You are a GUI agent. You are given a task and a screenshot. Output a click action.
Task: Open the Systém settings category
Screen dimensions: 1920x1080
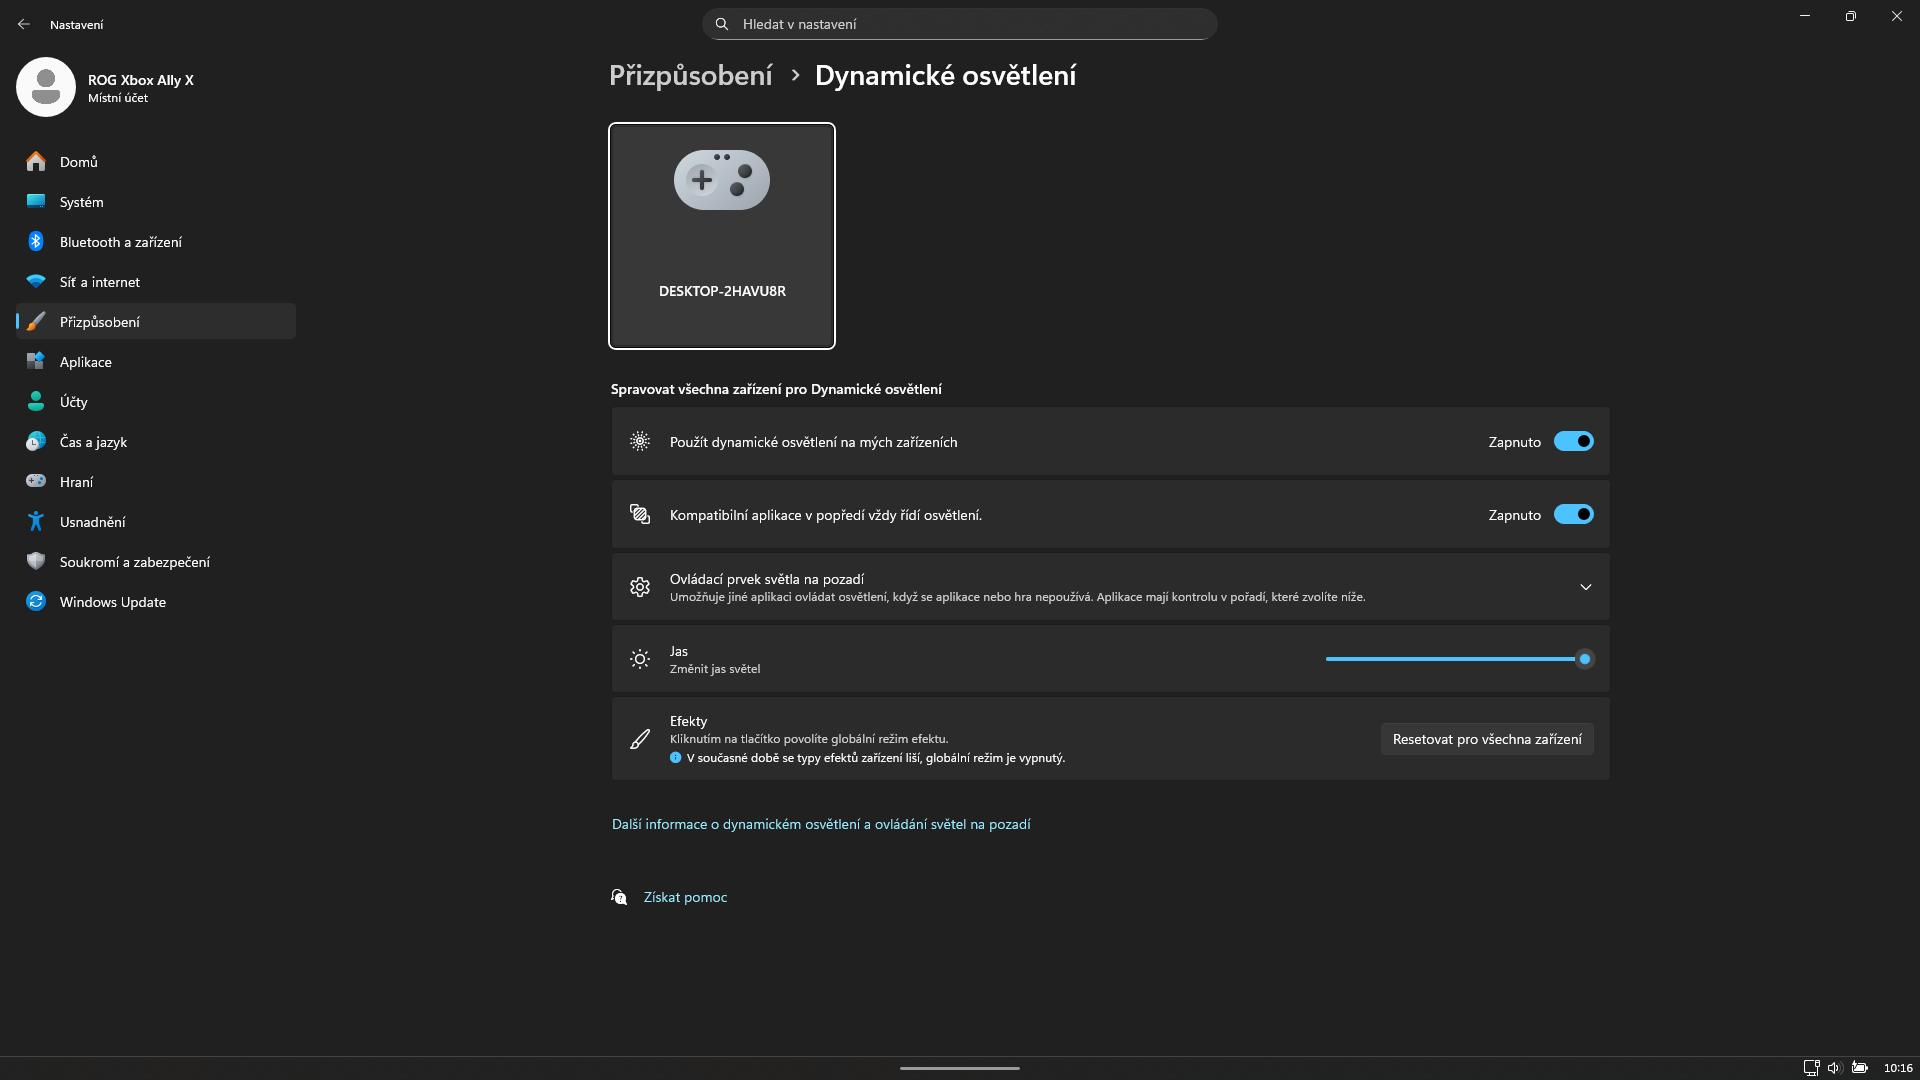pyautogui.click(x=82, y=202)
